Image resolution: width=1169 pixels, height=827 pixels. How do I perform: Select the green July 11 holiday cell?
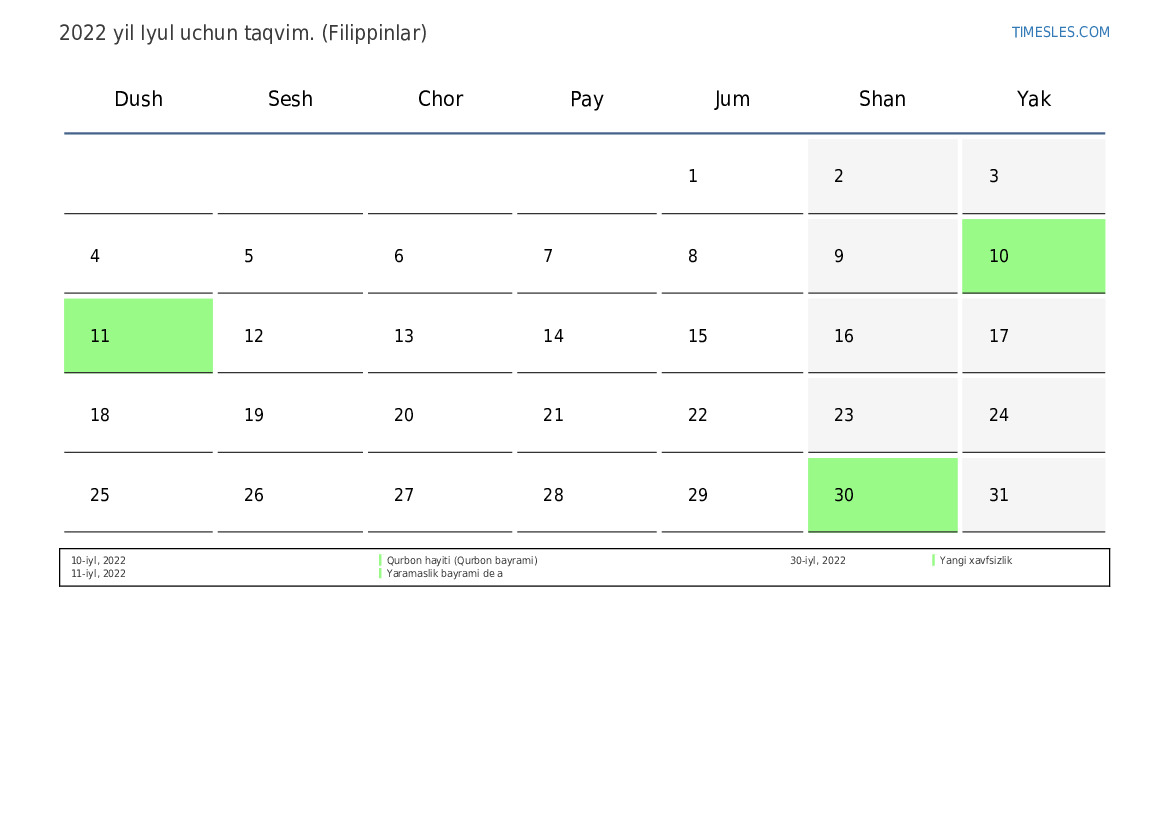pos(138,336)
